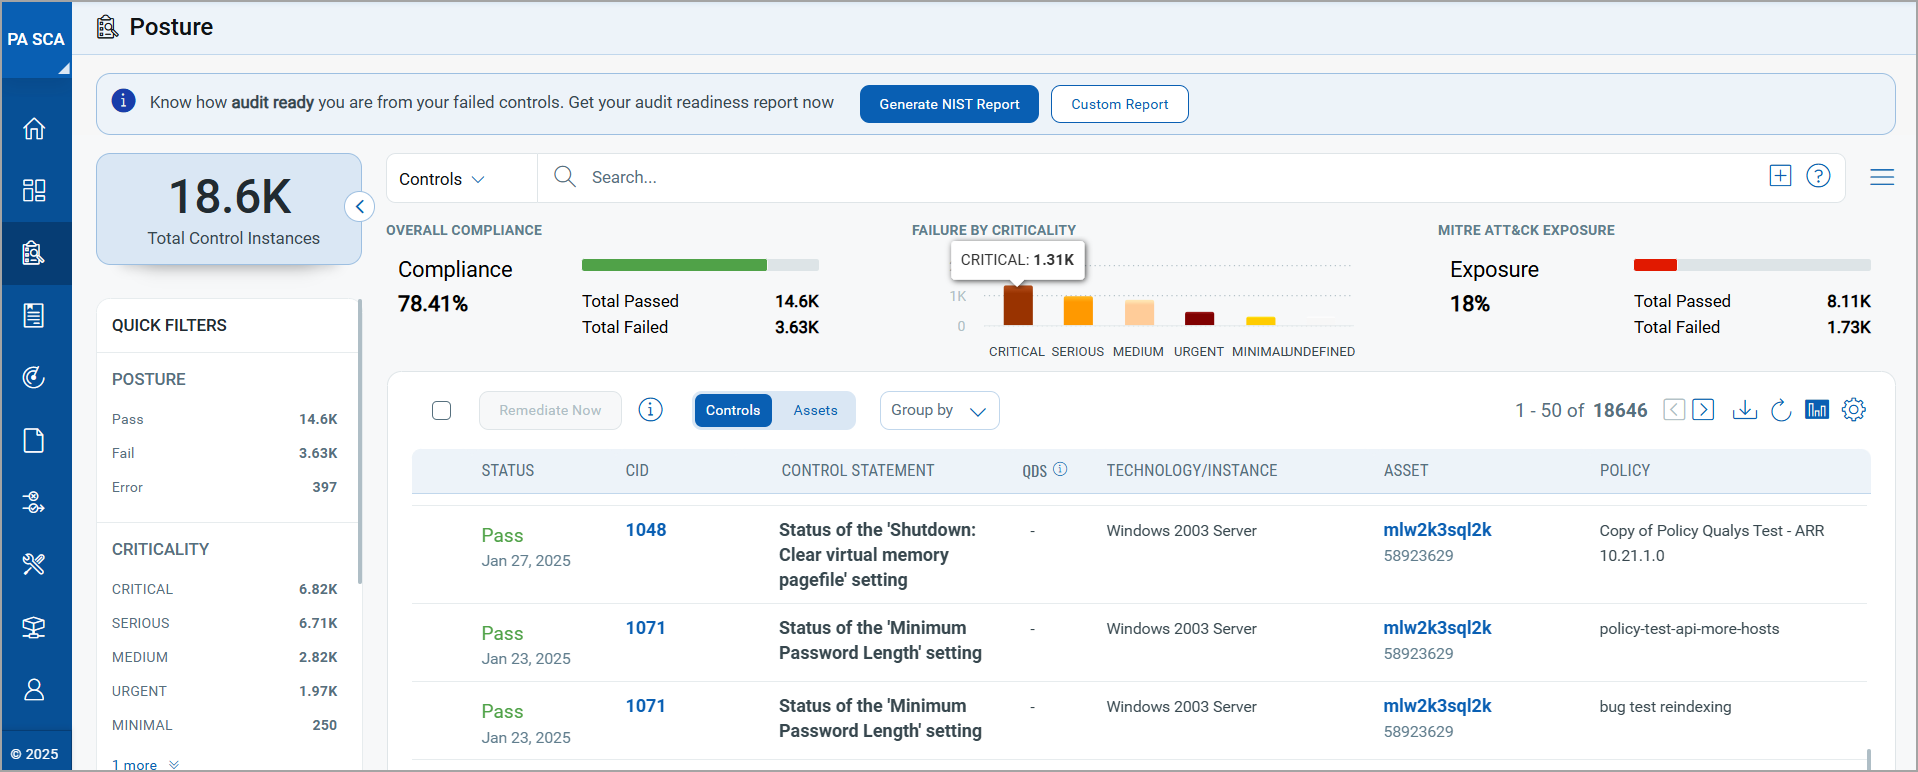This screenshot has width=1918, height=772.
Task: Click the URGENT dark red bar
Action: tap(1199, 319)
